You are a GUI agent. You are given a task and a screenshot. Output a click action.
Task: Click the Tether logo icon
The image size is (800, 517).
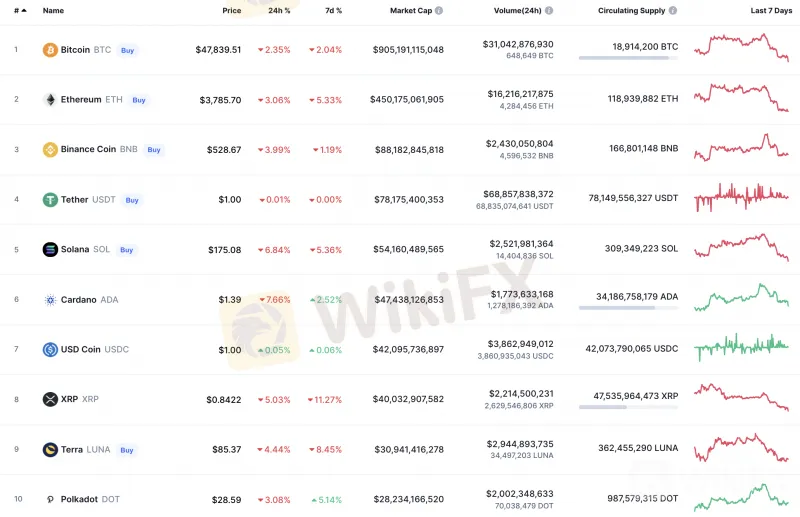point(50,200)
